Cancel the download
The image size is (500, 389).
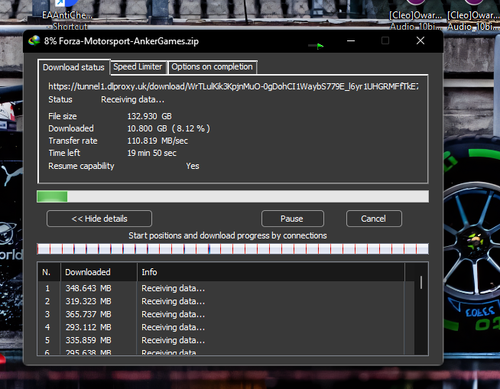374,219
